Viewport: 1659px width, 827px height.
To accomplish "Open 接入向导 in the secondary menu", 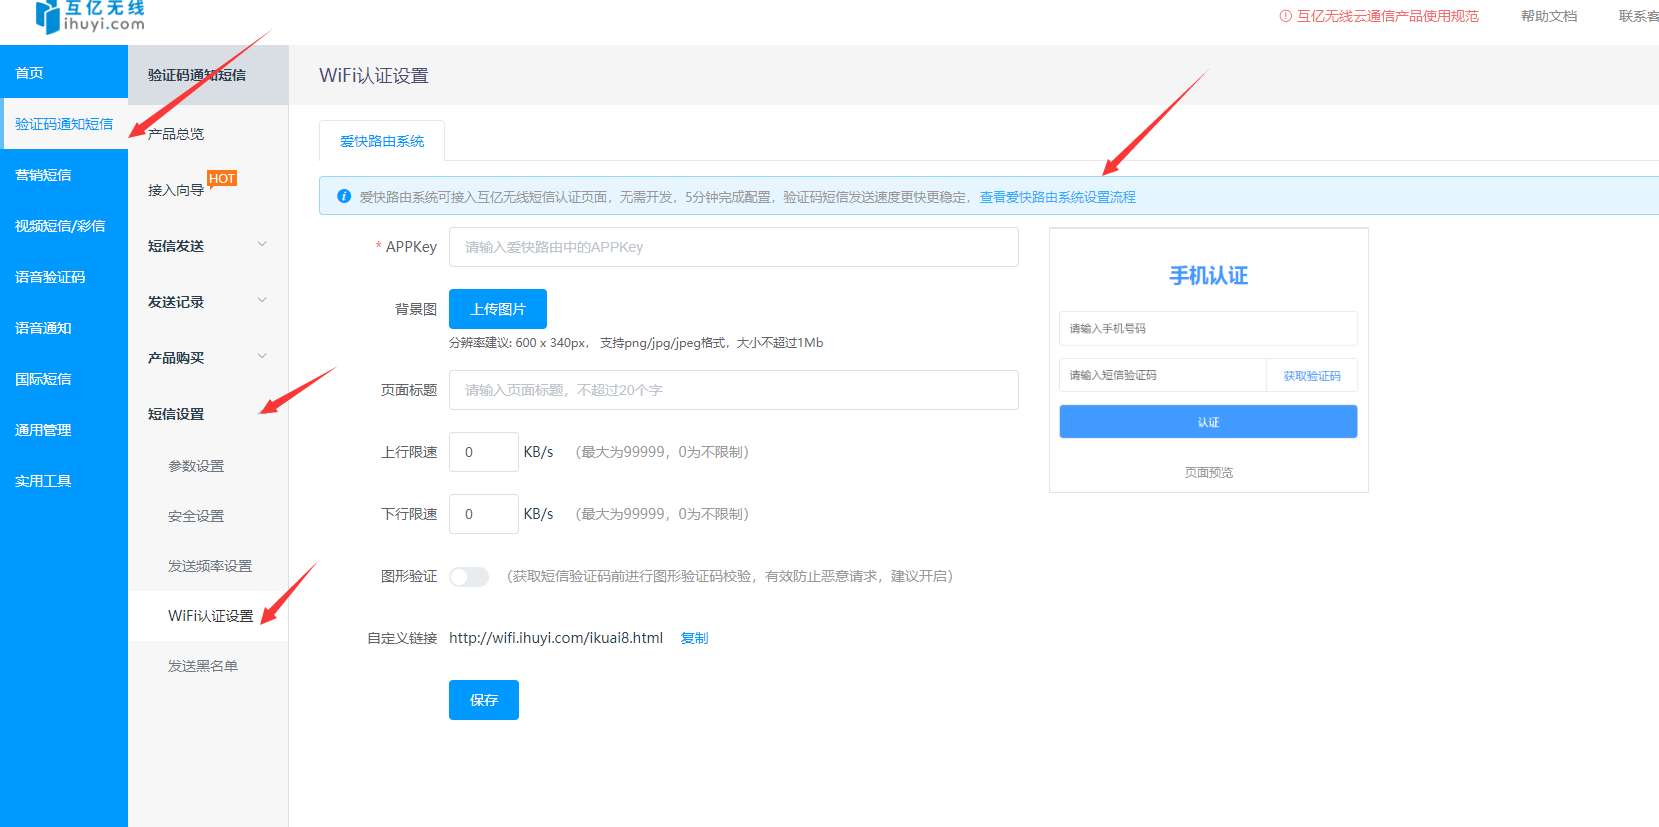I will click(176, 190).
